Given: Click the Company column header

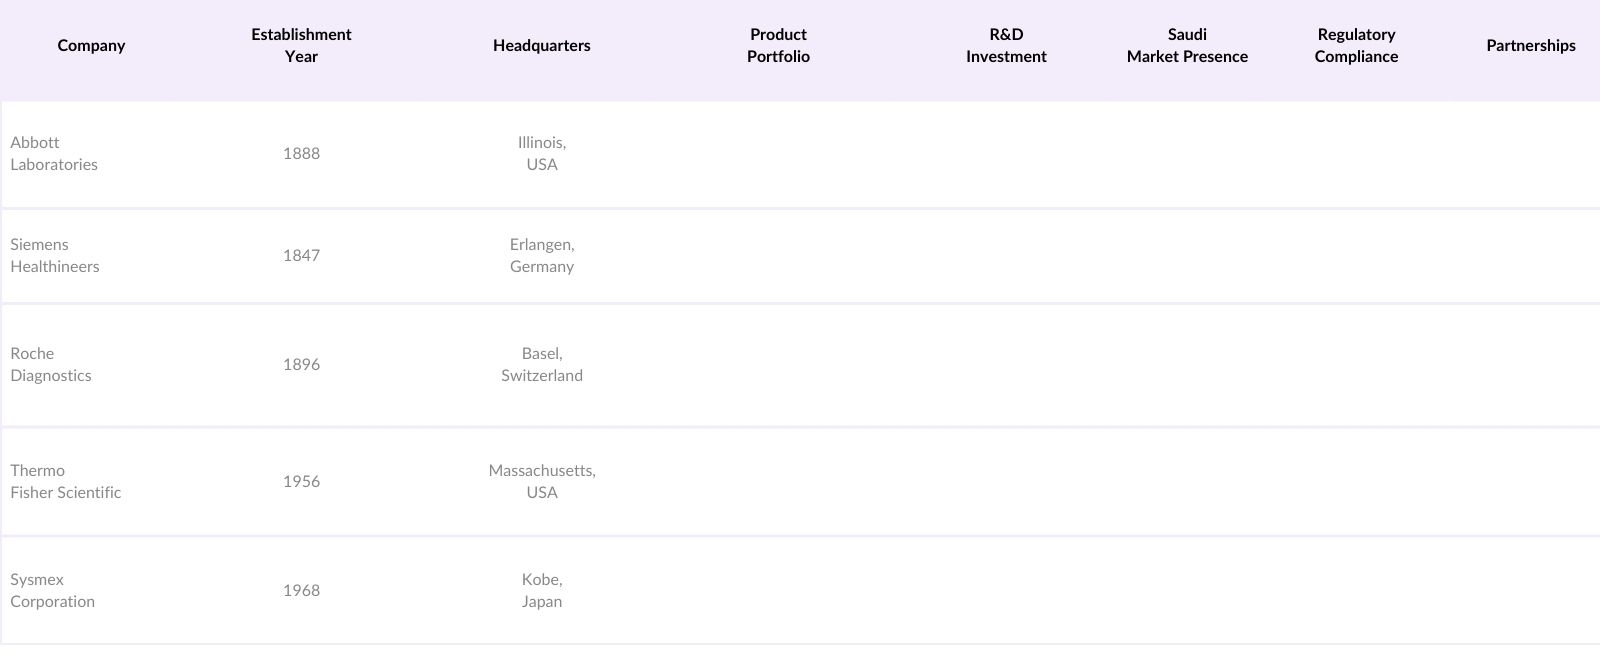Looking at the screenshot, I should point(91,46).
